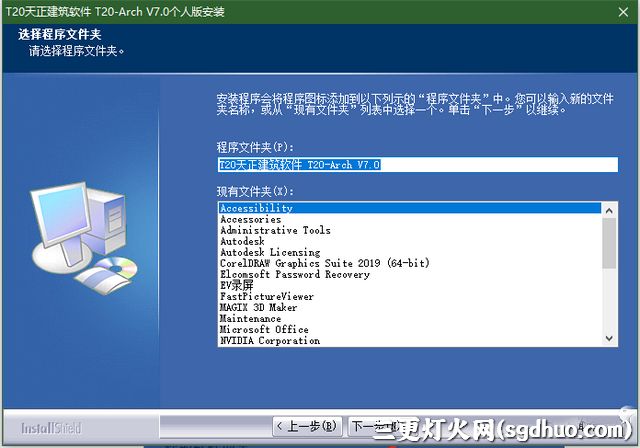Select Accessibility in existing folders list
Screen dimensions: 640x448
click(x=409, y=208)
